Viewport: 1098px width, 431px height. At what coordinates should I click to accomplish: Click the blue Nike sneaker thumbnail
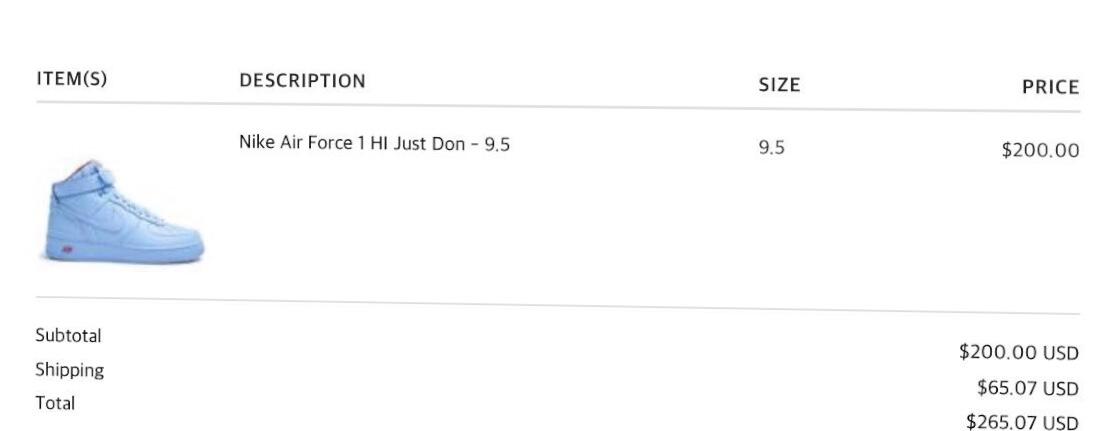pos(124,212)
